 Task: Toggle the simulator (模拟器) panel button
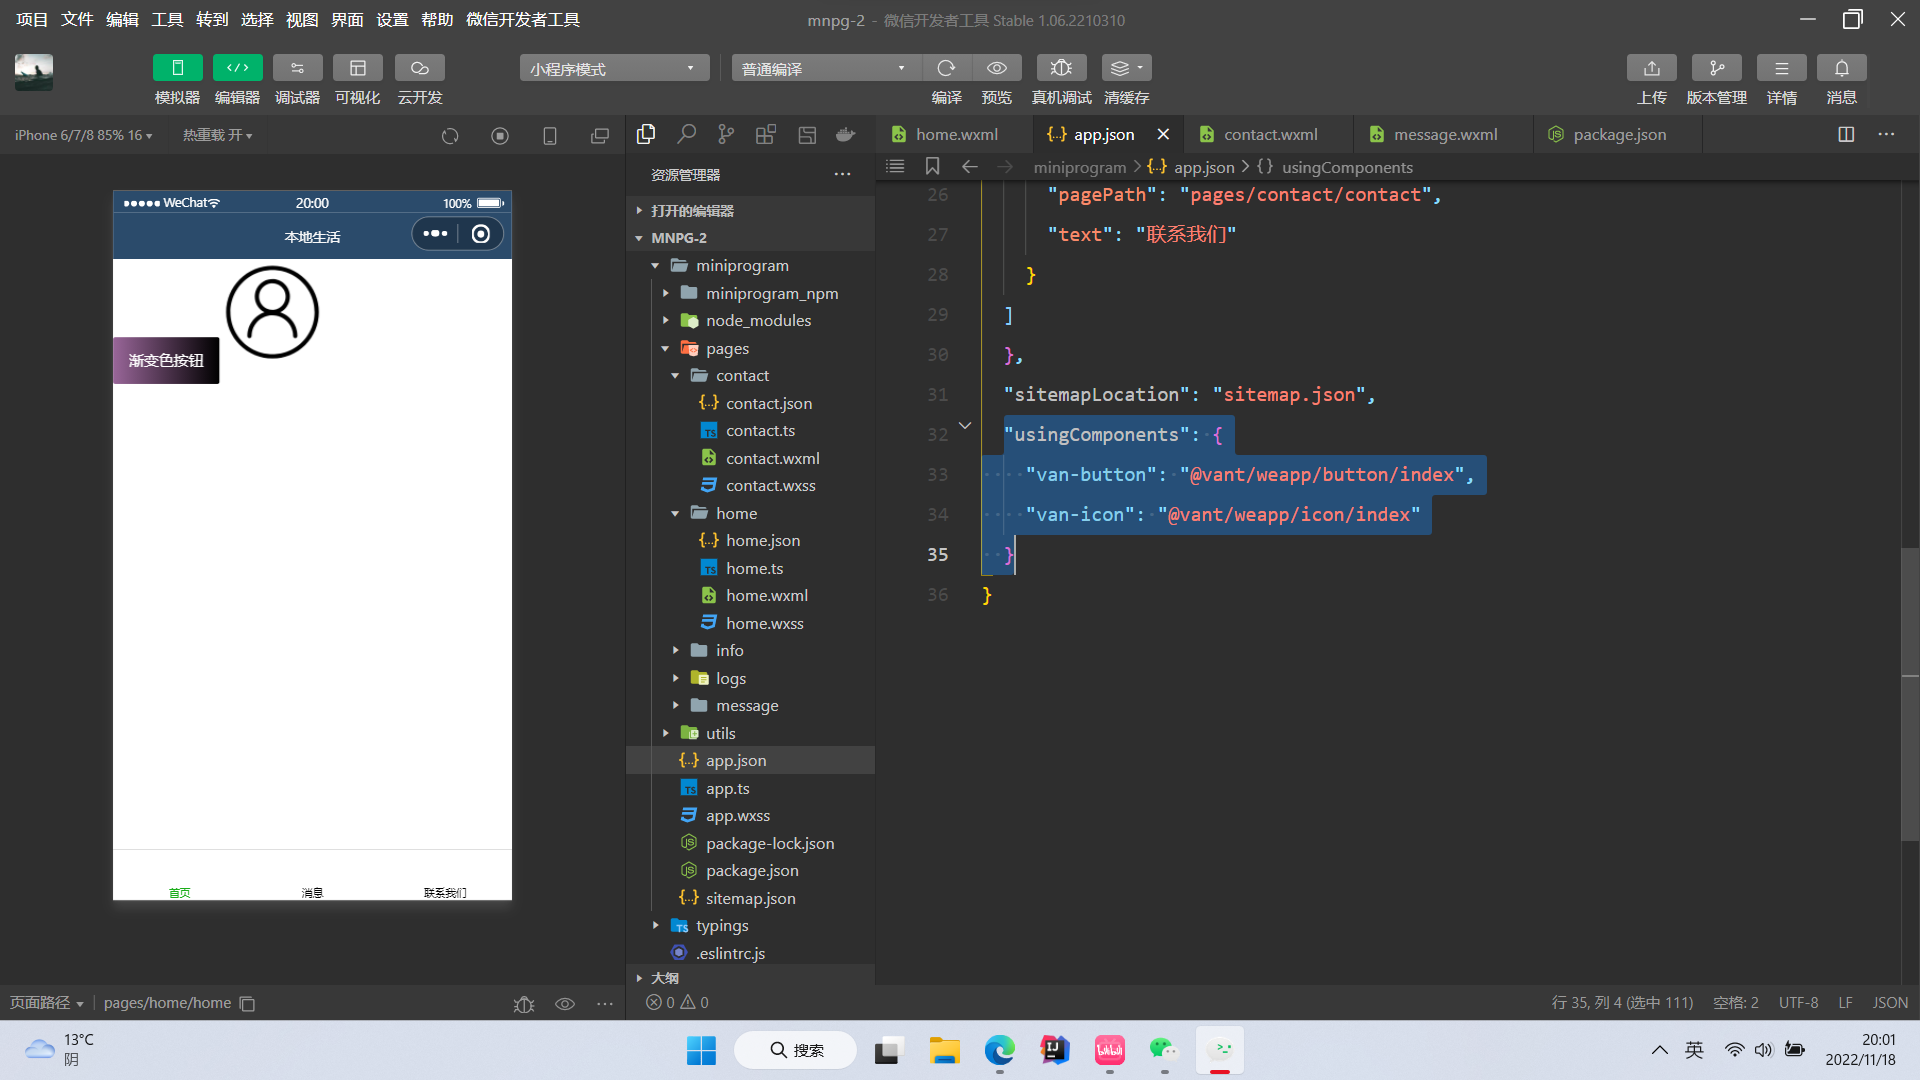click(177, 68)
